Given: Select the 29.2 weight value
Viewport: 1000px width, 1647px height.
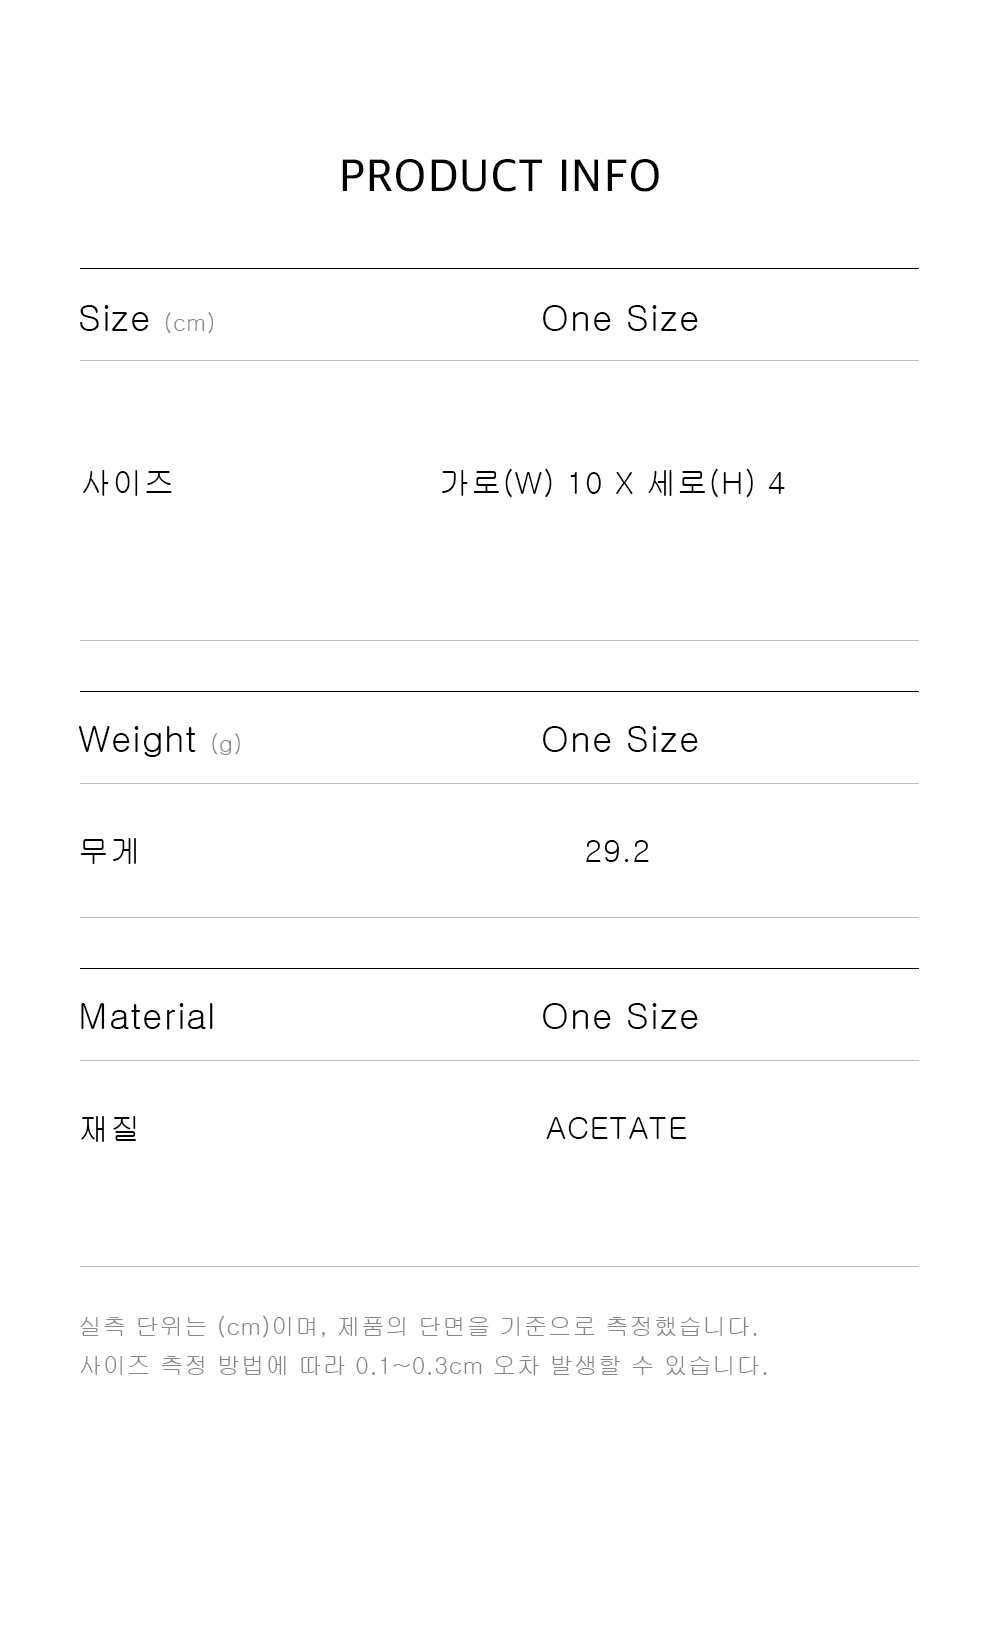Looking at the screenshot, I should click(617, 852).
